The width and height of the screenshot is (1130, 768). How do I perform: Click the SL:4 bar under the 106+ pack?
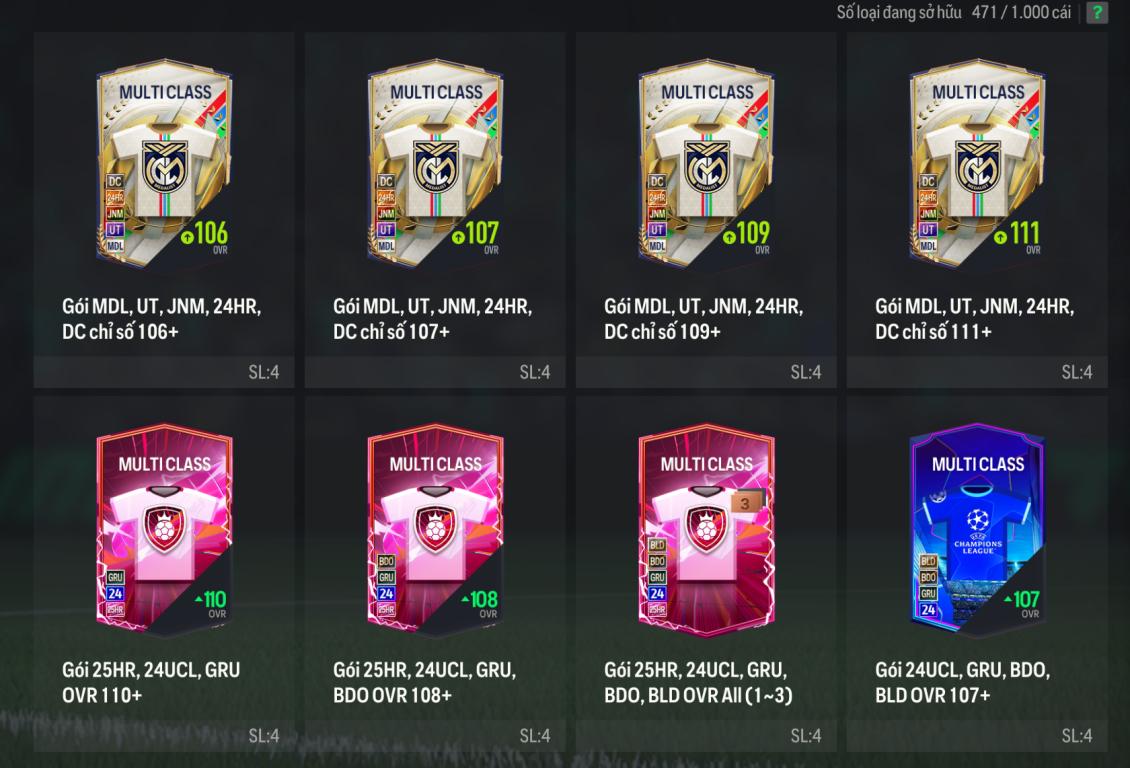164,372
